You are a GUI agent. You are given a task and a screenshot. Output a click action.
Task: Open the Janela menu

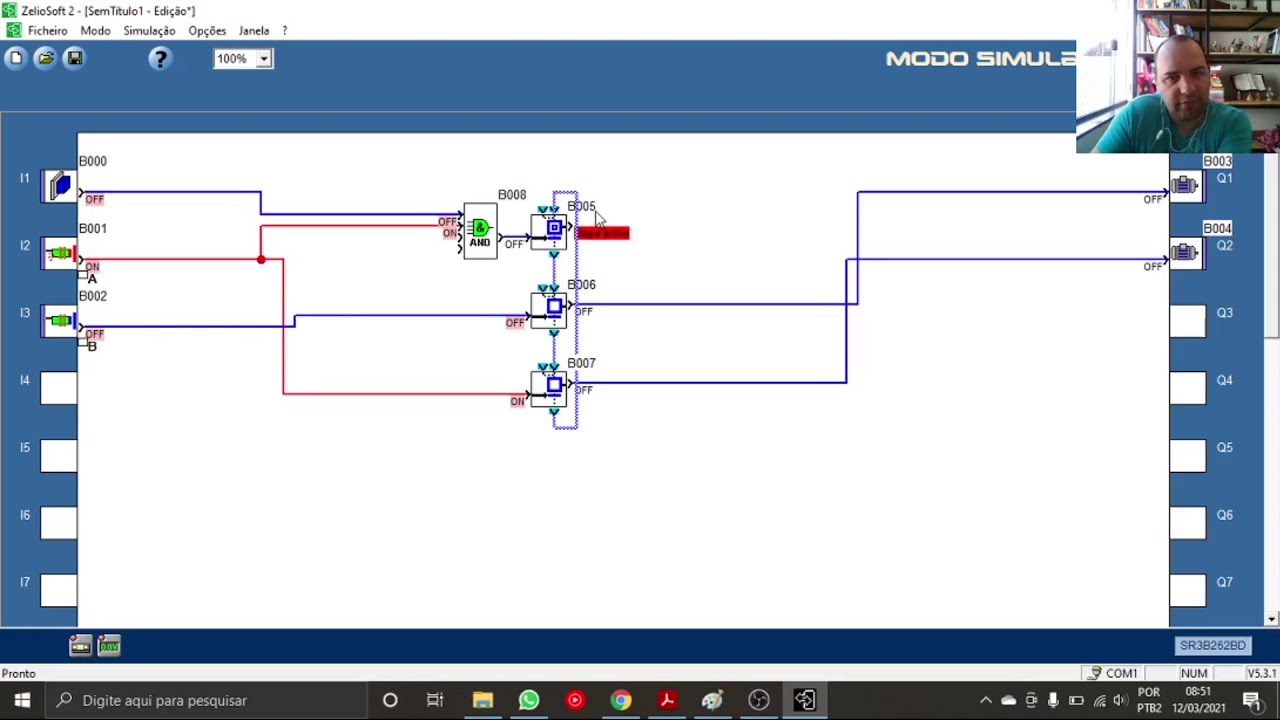pos(254,31)
